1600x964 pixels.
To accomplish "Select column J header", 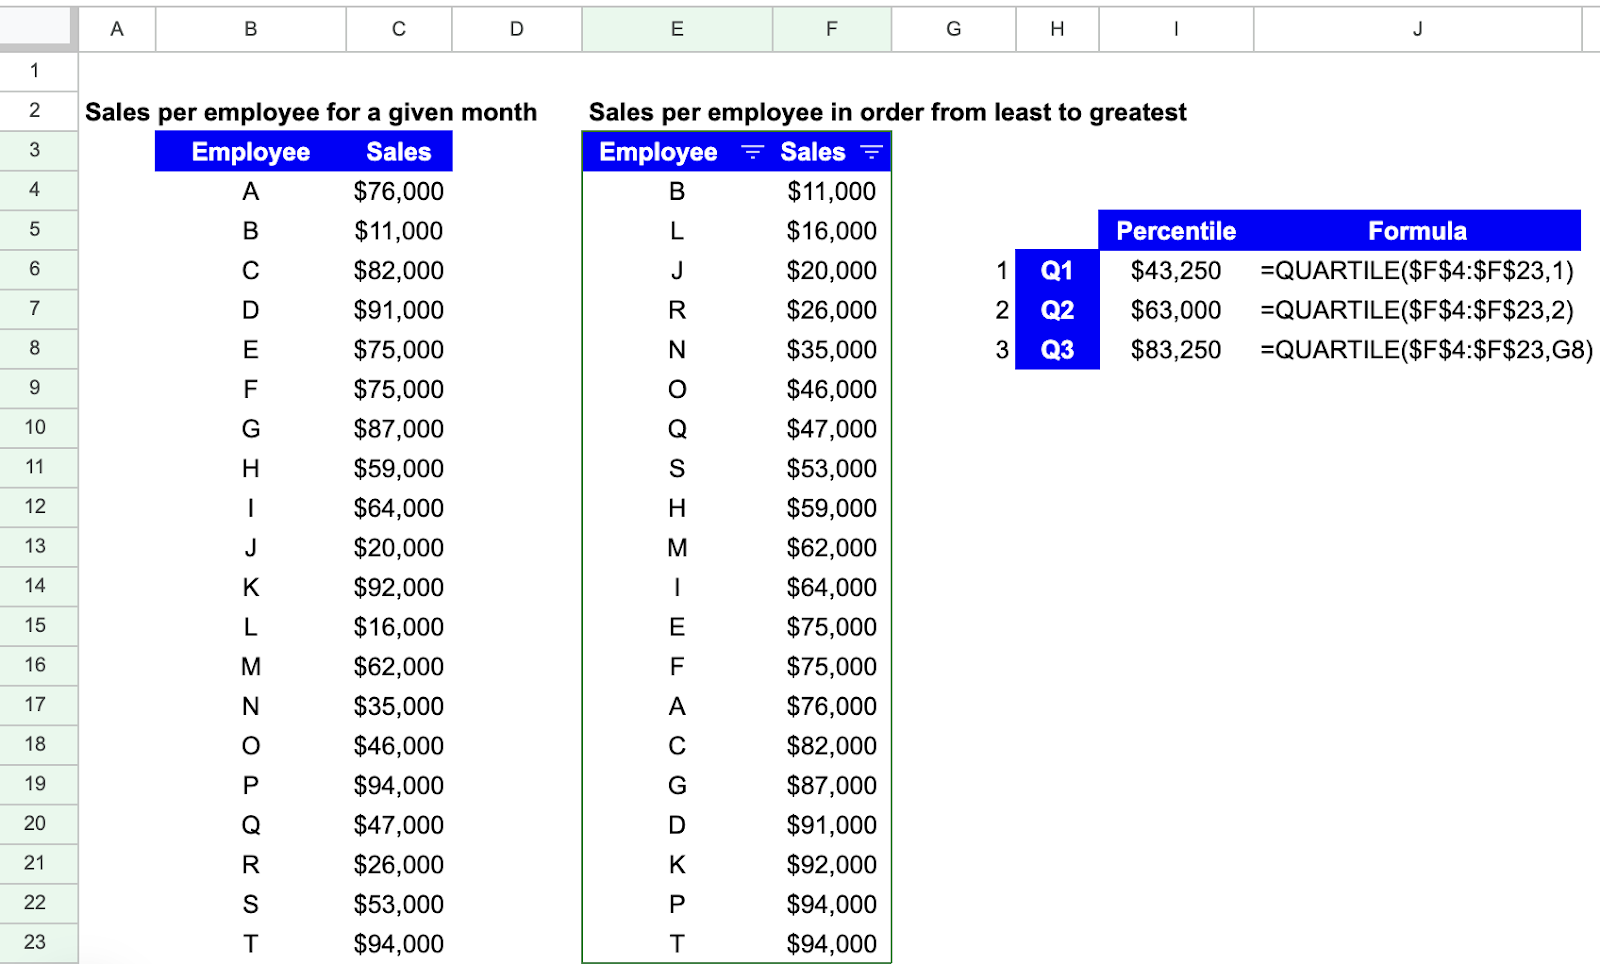I will (x=1418, y=29).
